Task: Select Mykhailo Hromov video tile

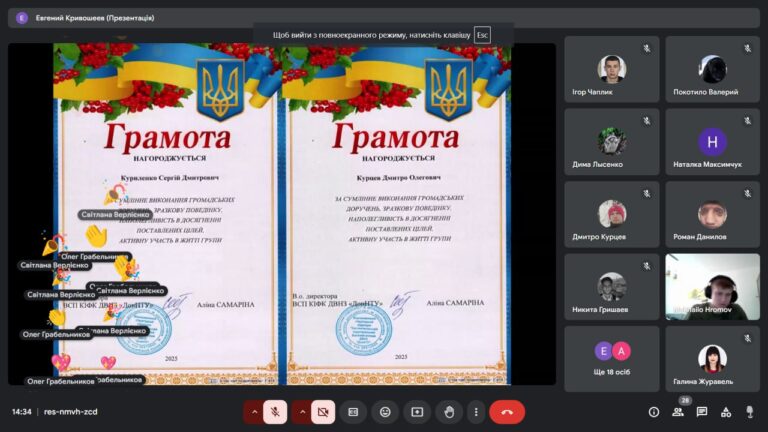Action: point(712,287)
